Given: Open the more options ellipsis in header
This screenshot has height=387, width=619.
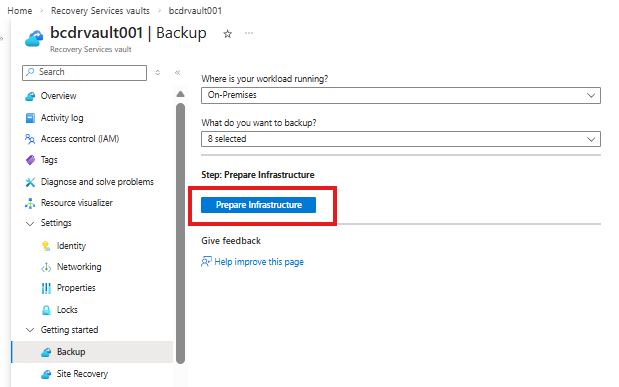Looking at the screenshot, I should [x=249, y=33].
